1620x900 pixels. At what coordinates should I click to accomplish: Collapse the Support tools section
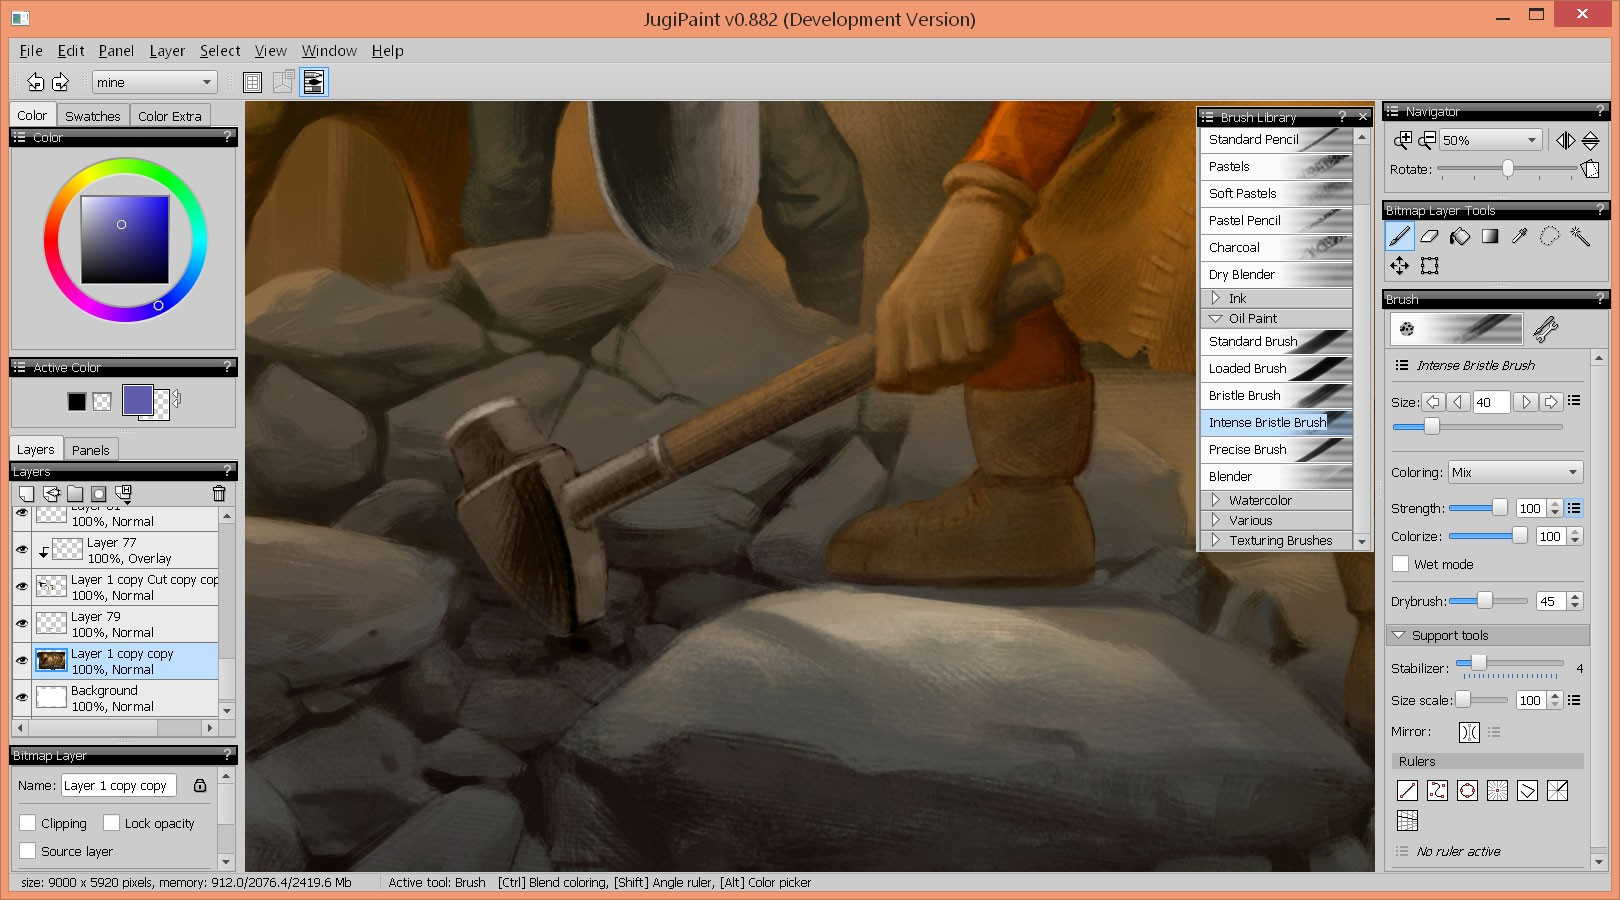click(1399, 635)
